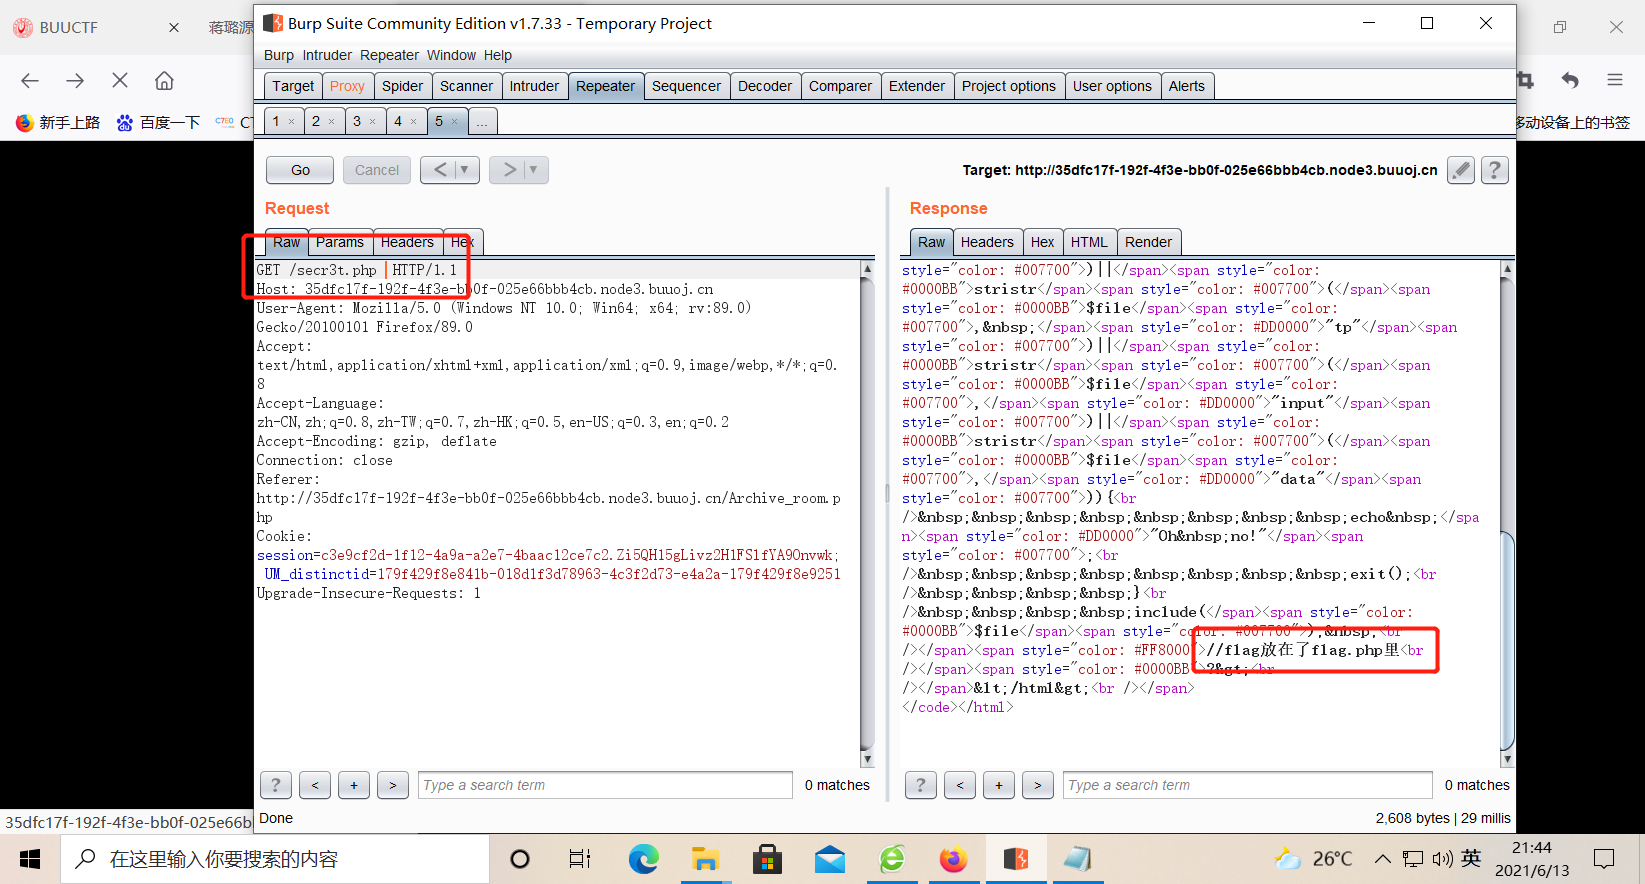Open the Repeater menu
This screenshot has width=1645, height=884.
click(389, 55)
